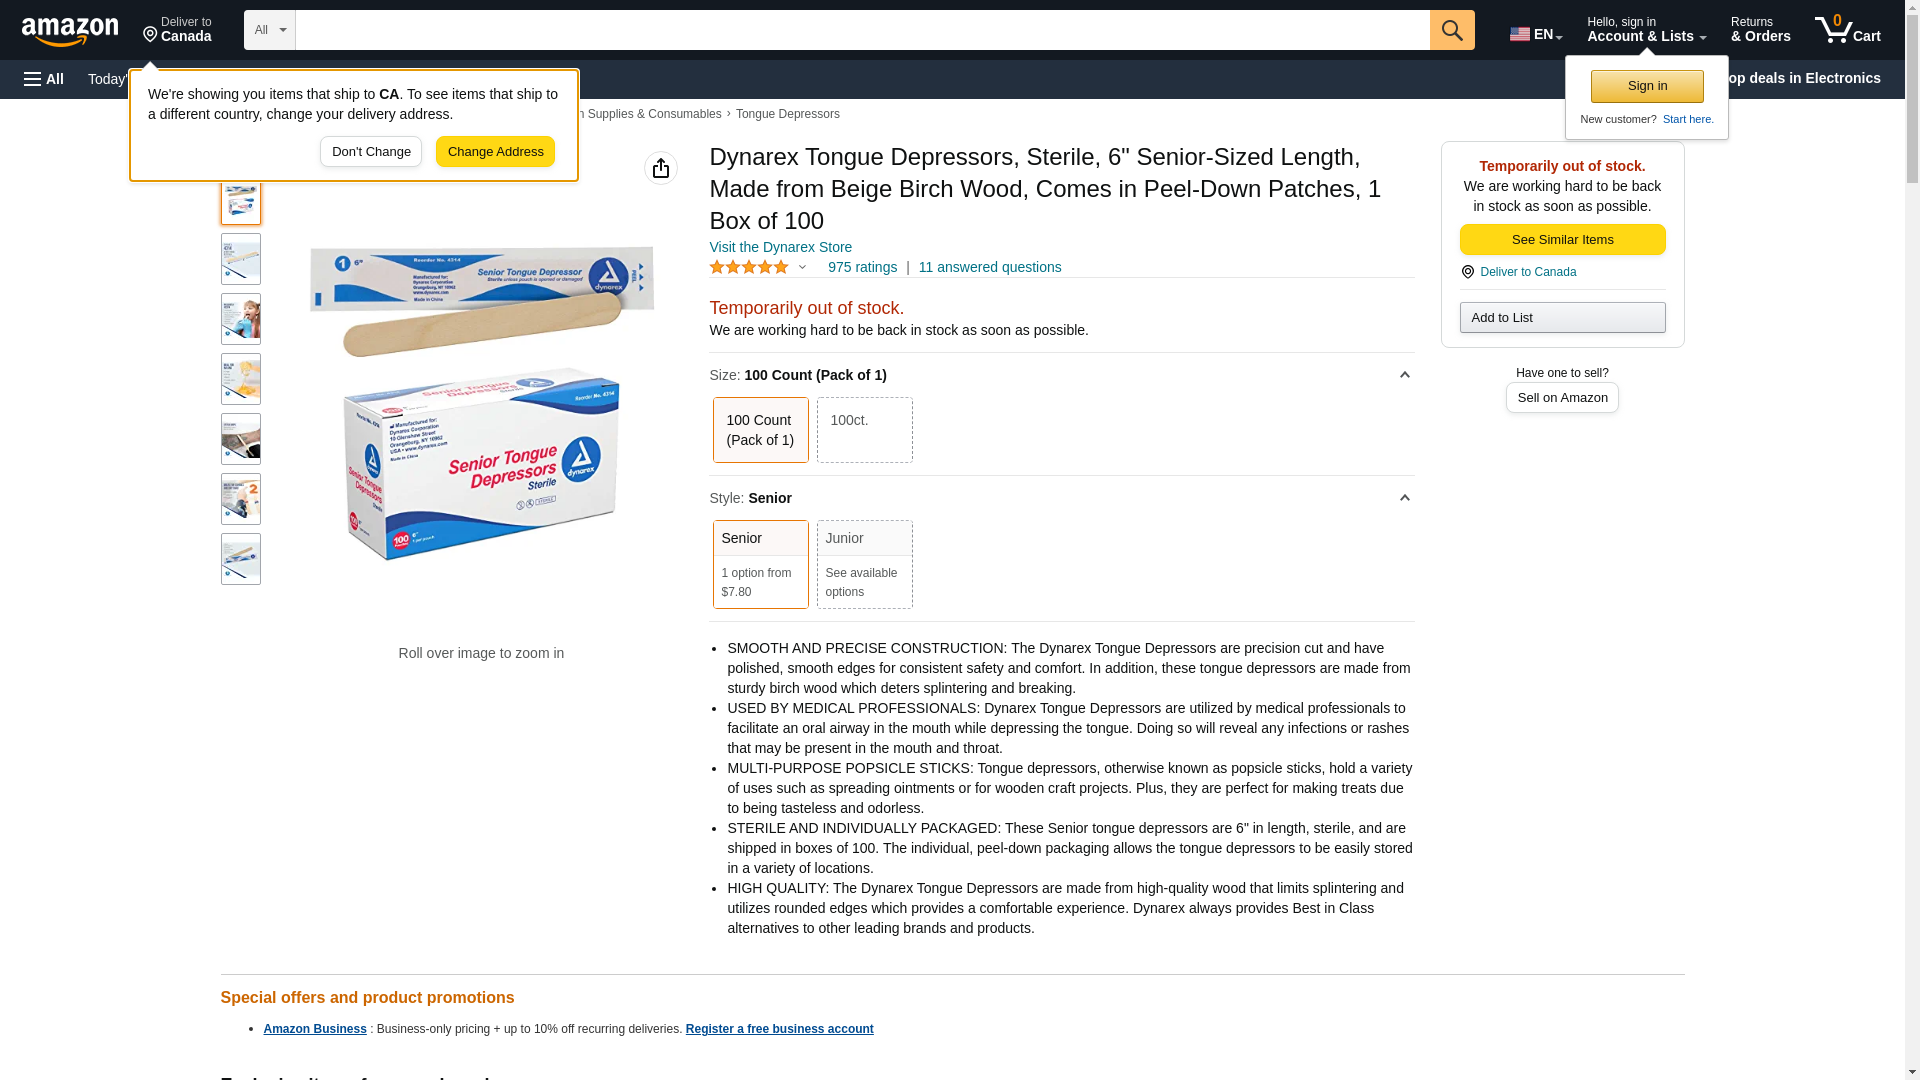Viewport: 1920px width, 1080px height.
Task: Click the Amazon logo
Action: 70,31
